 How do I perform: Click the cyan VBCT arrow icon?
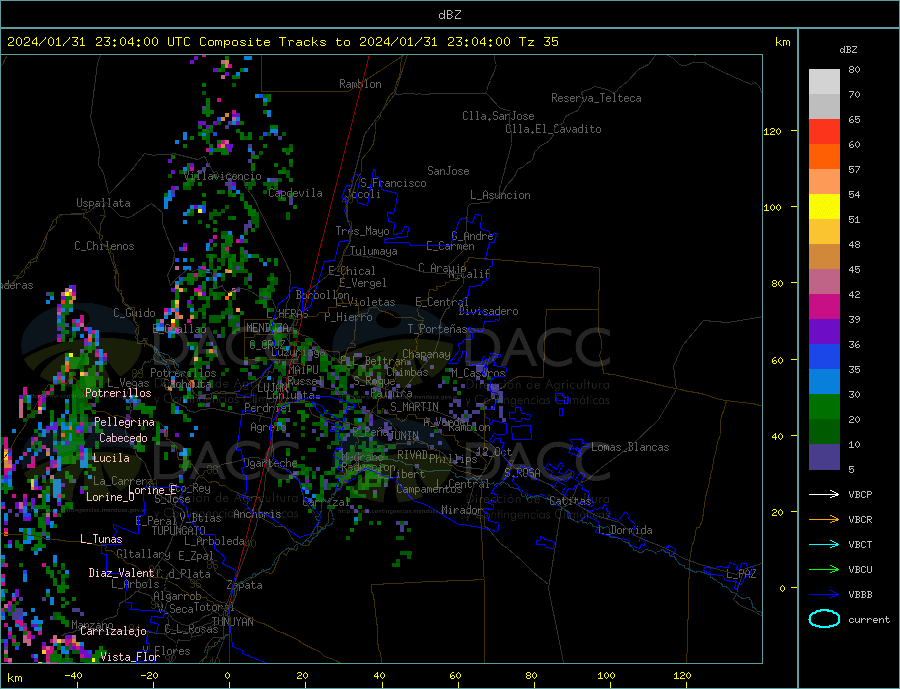click(824, 544)
